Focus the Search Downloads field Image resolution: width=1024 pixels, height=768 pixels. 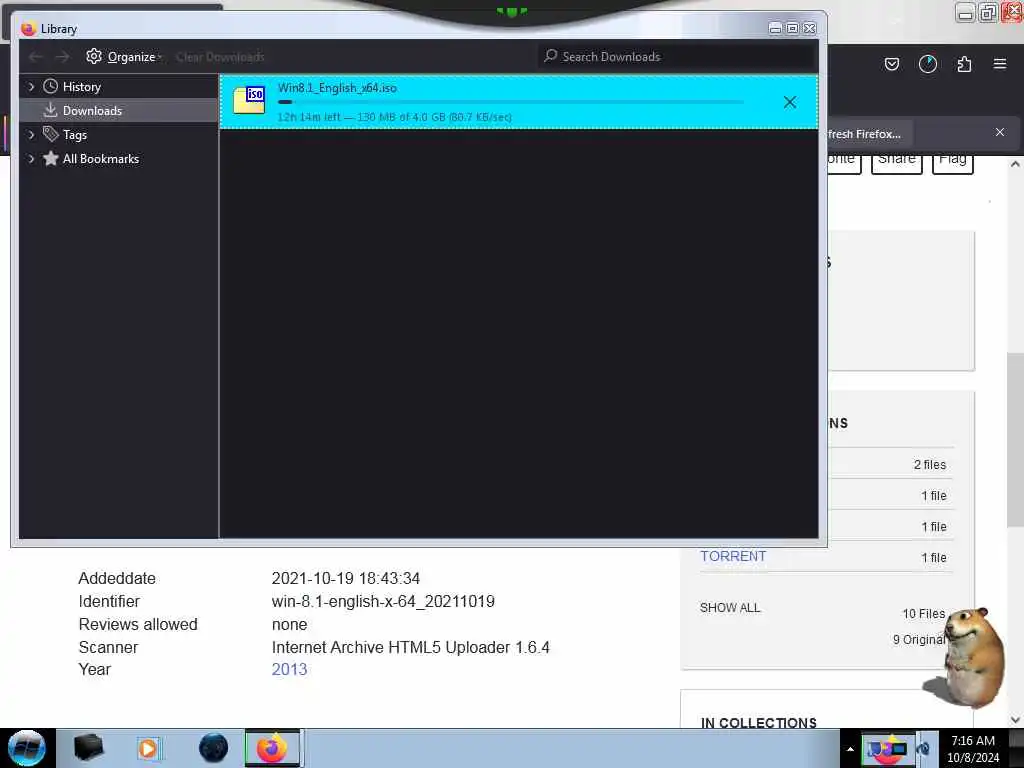pyautogui.click(x=677, y=57)
